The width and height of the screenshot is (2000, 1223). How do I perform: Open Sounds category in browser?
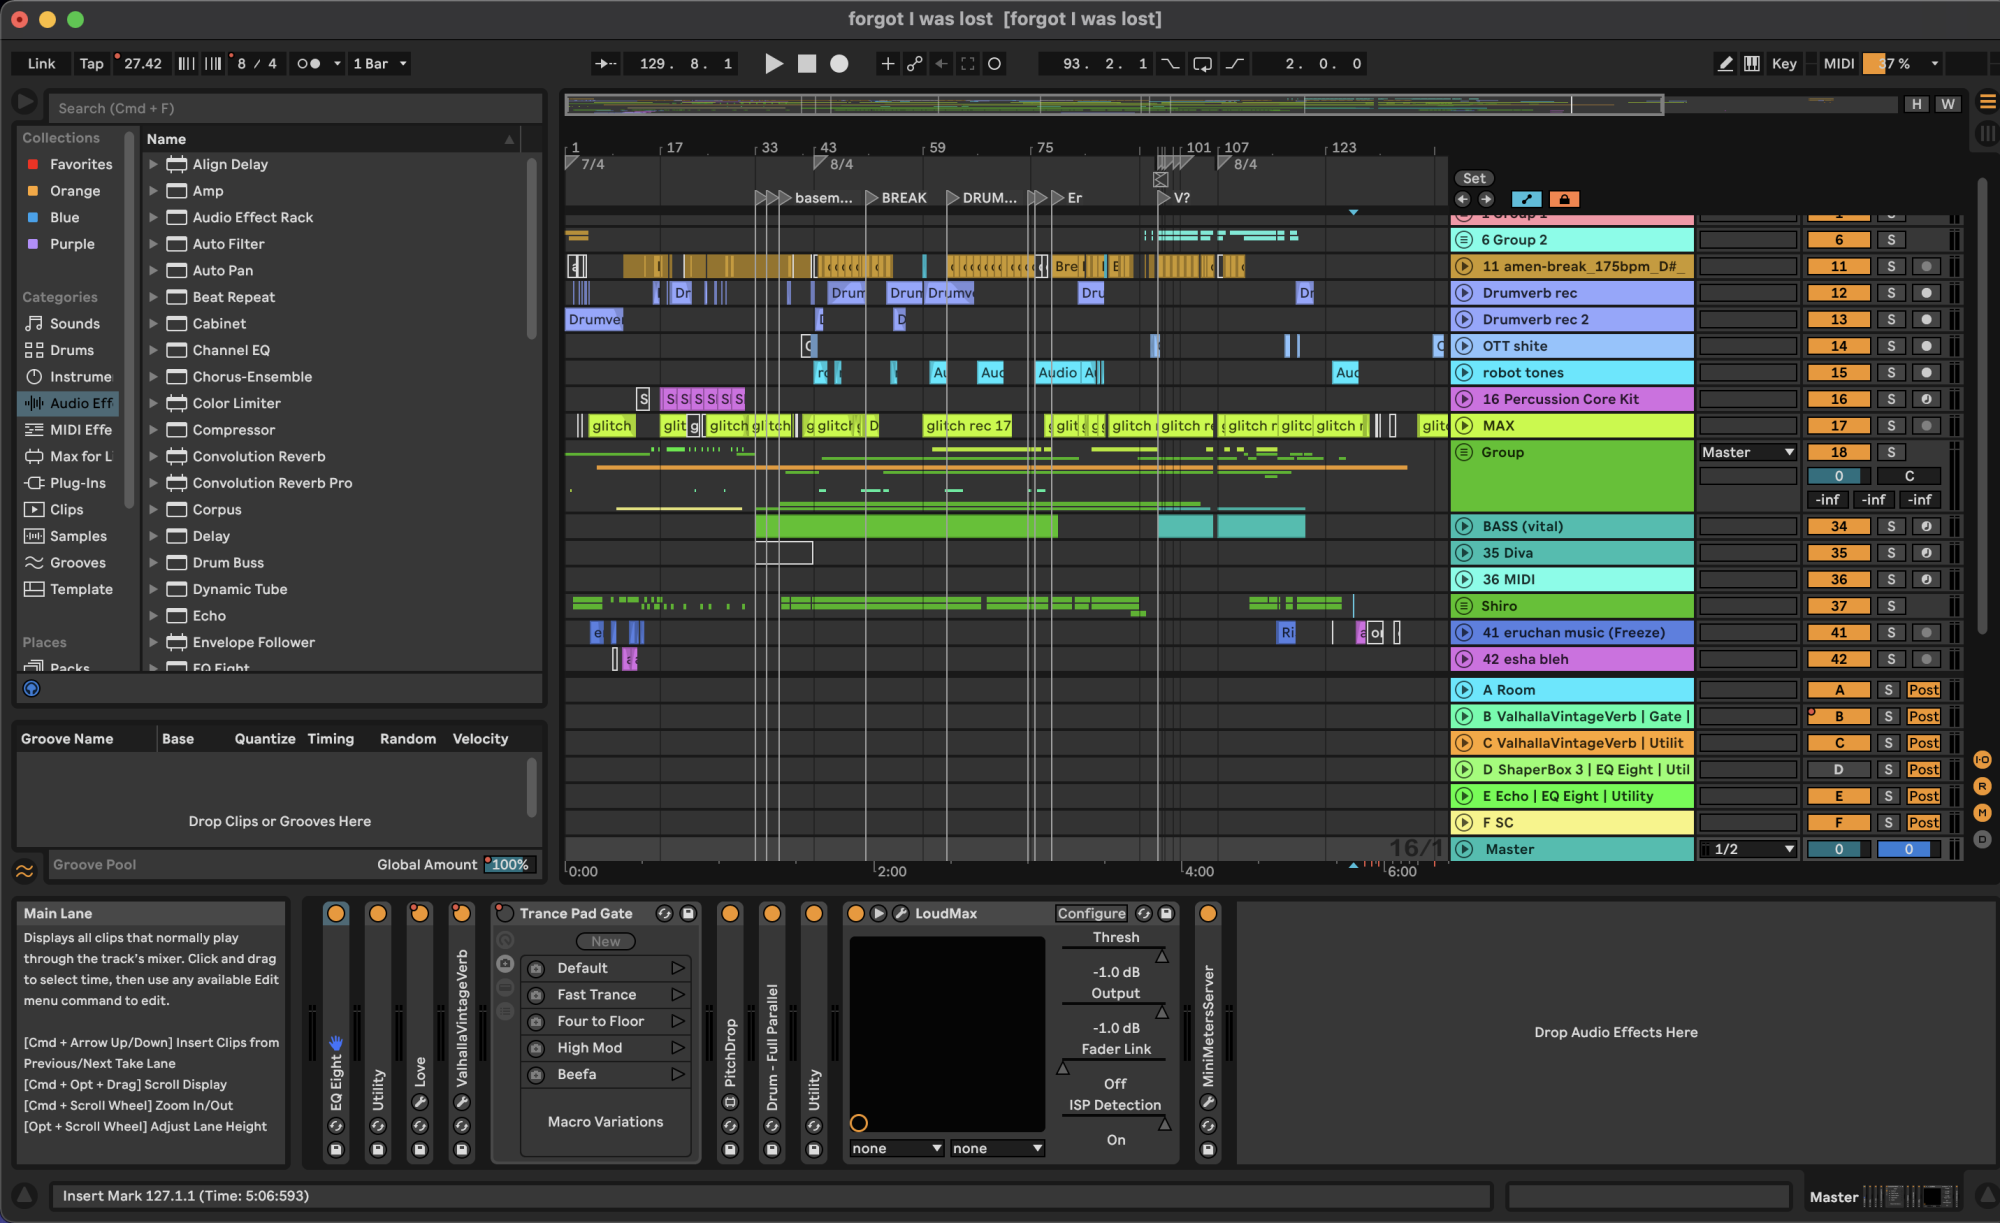coord(74,323)
